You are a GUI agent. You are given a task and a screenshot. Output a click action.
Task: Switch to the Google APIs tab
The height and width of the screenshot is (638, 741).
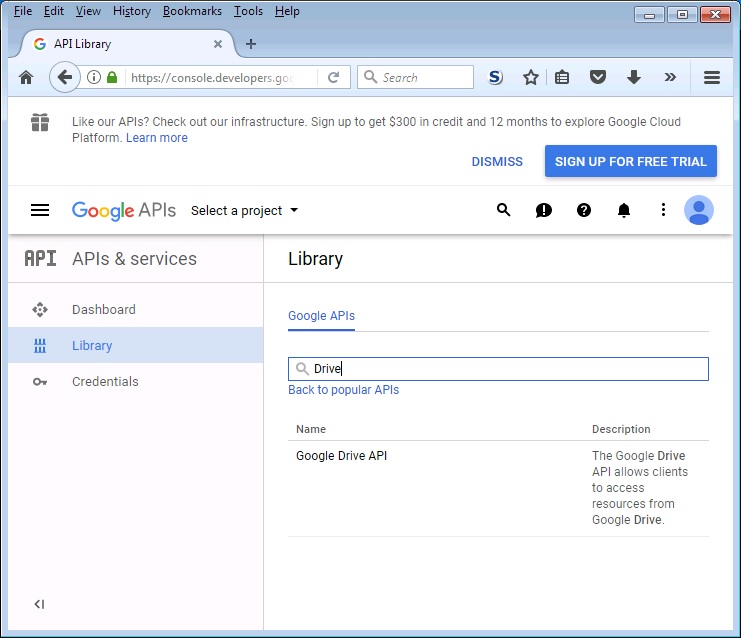pyautogui.click(x=321, y=316)
